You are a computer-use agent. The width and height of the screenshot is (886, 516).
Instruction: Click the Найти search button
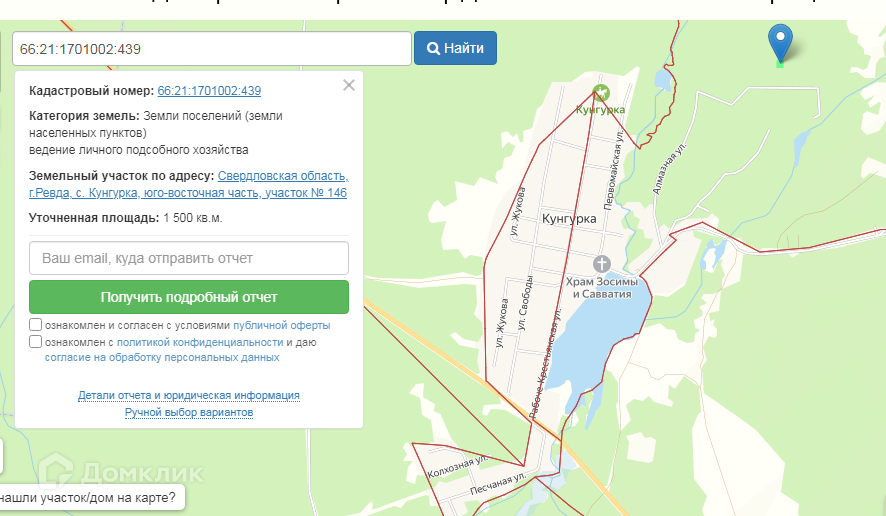click(455, 48)
